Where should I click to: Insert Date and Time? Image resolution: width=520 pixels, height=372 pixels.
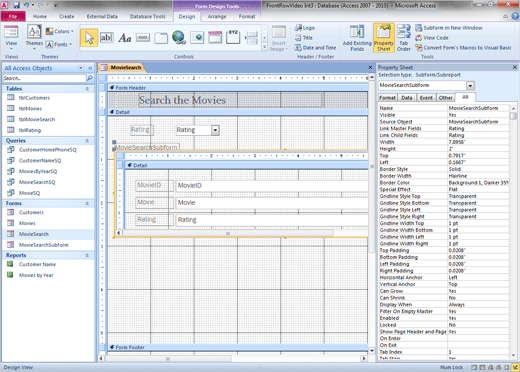(315, 48)
